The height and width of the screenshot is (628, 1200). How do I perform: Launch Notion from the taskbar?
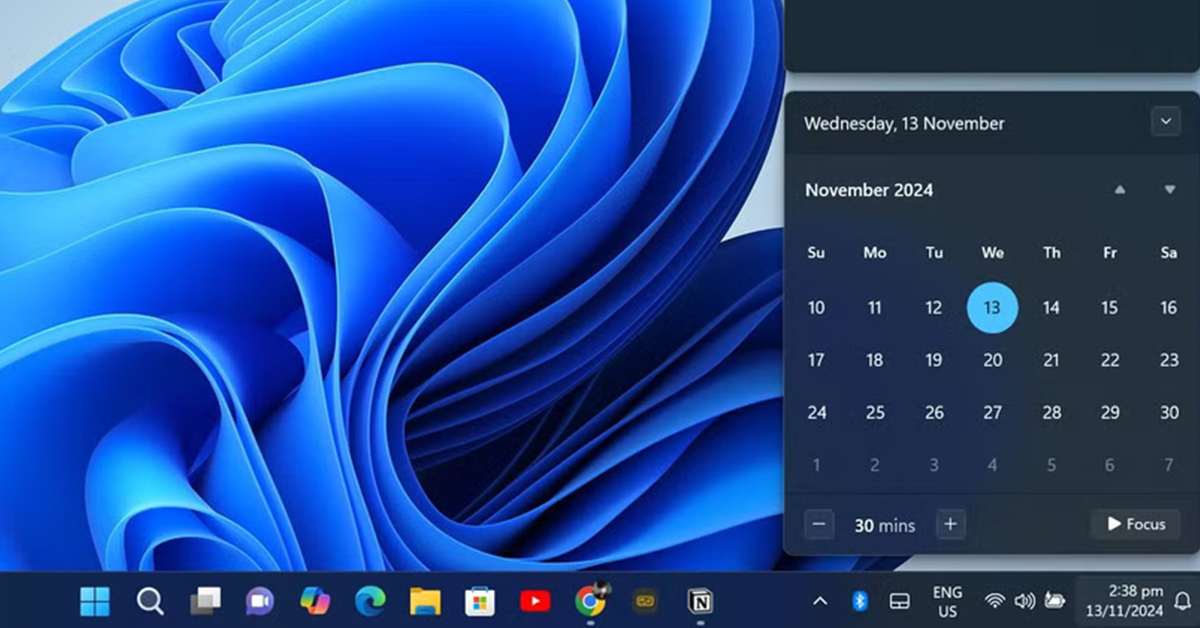click(x=700, y=601)
